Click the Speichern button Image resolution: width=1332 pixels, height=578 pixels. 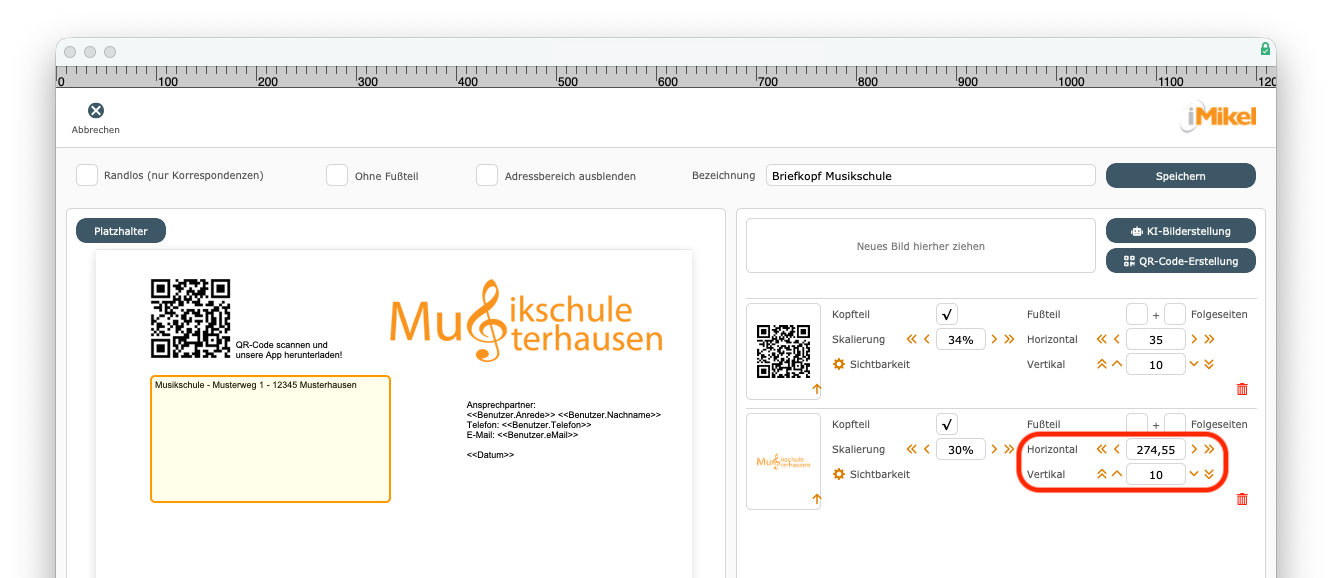(1180, 175)
